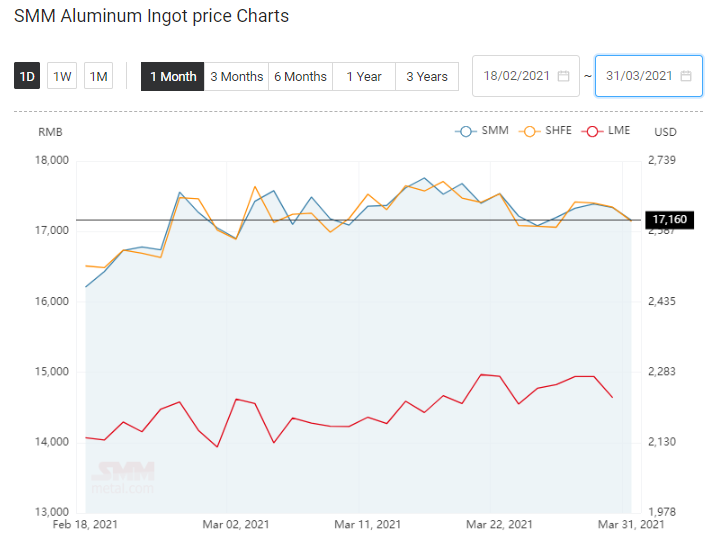Click the start date field 18/02/2021

coord(526,76)
